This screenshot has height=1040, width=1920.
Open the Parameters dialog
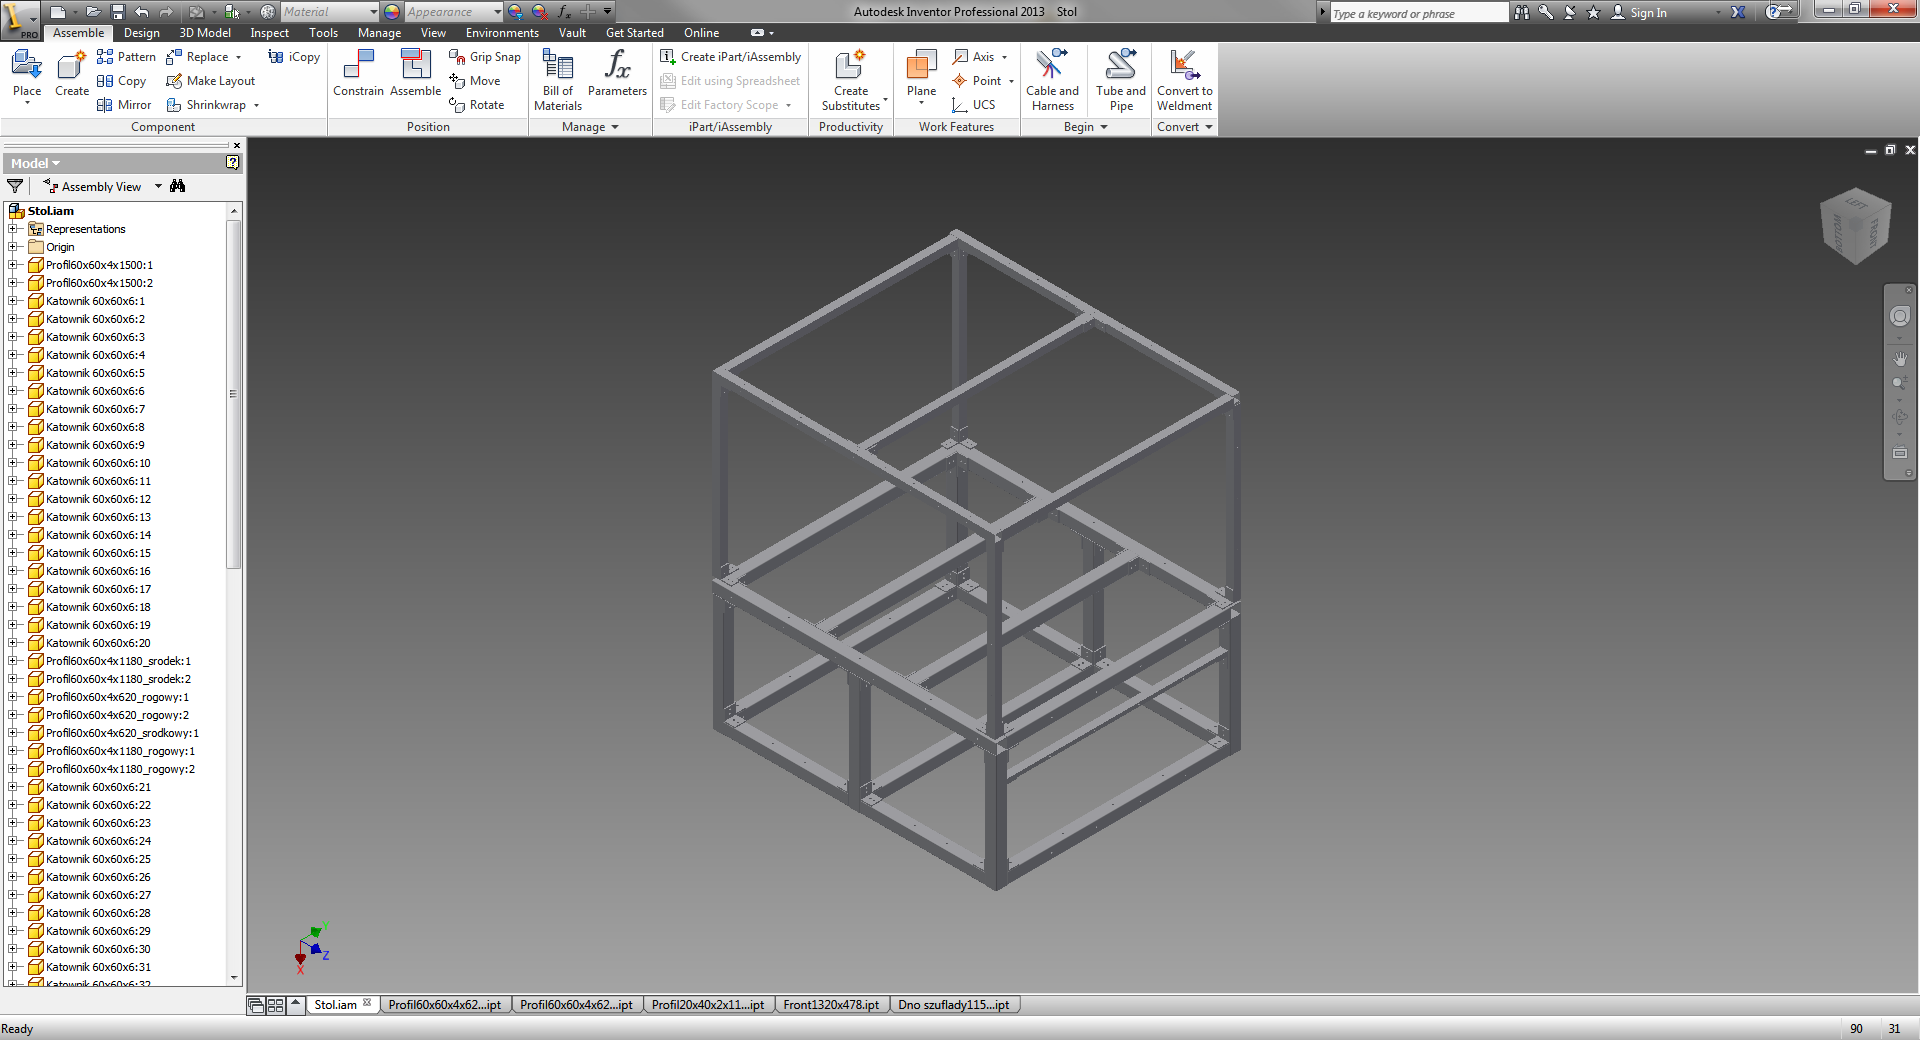click(617, 75)
